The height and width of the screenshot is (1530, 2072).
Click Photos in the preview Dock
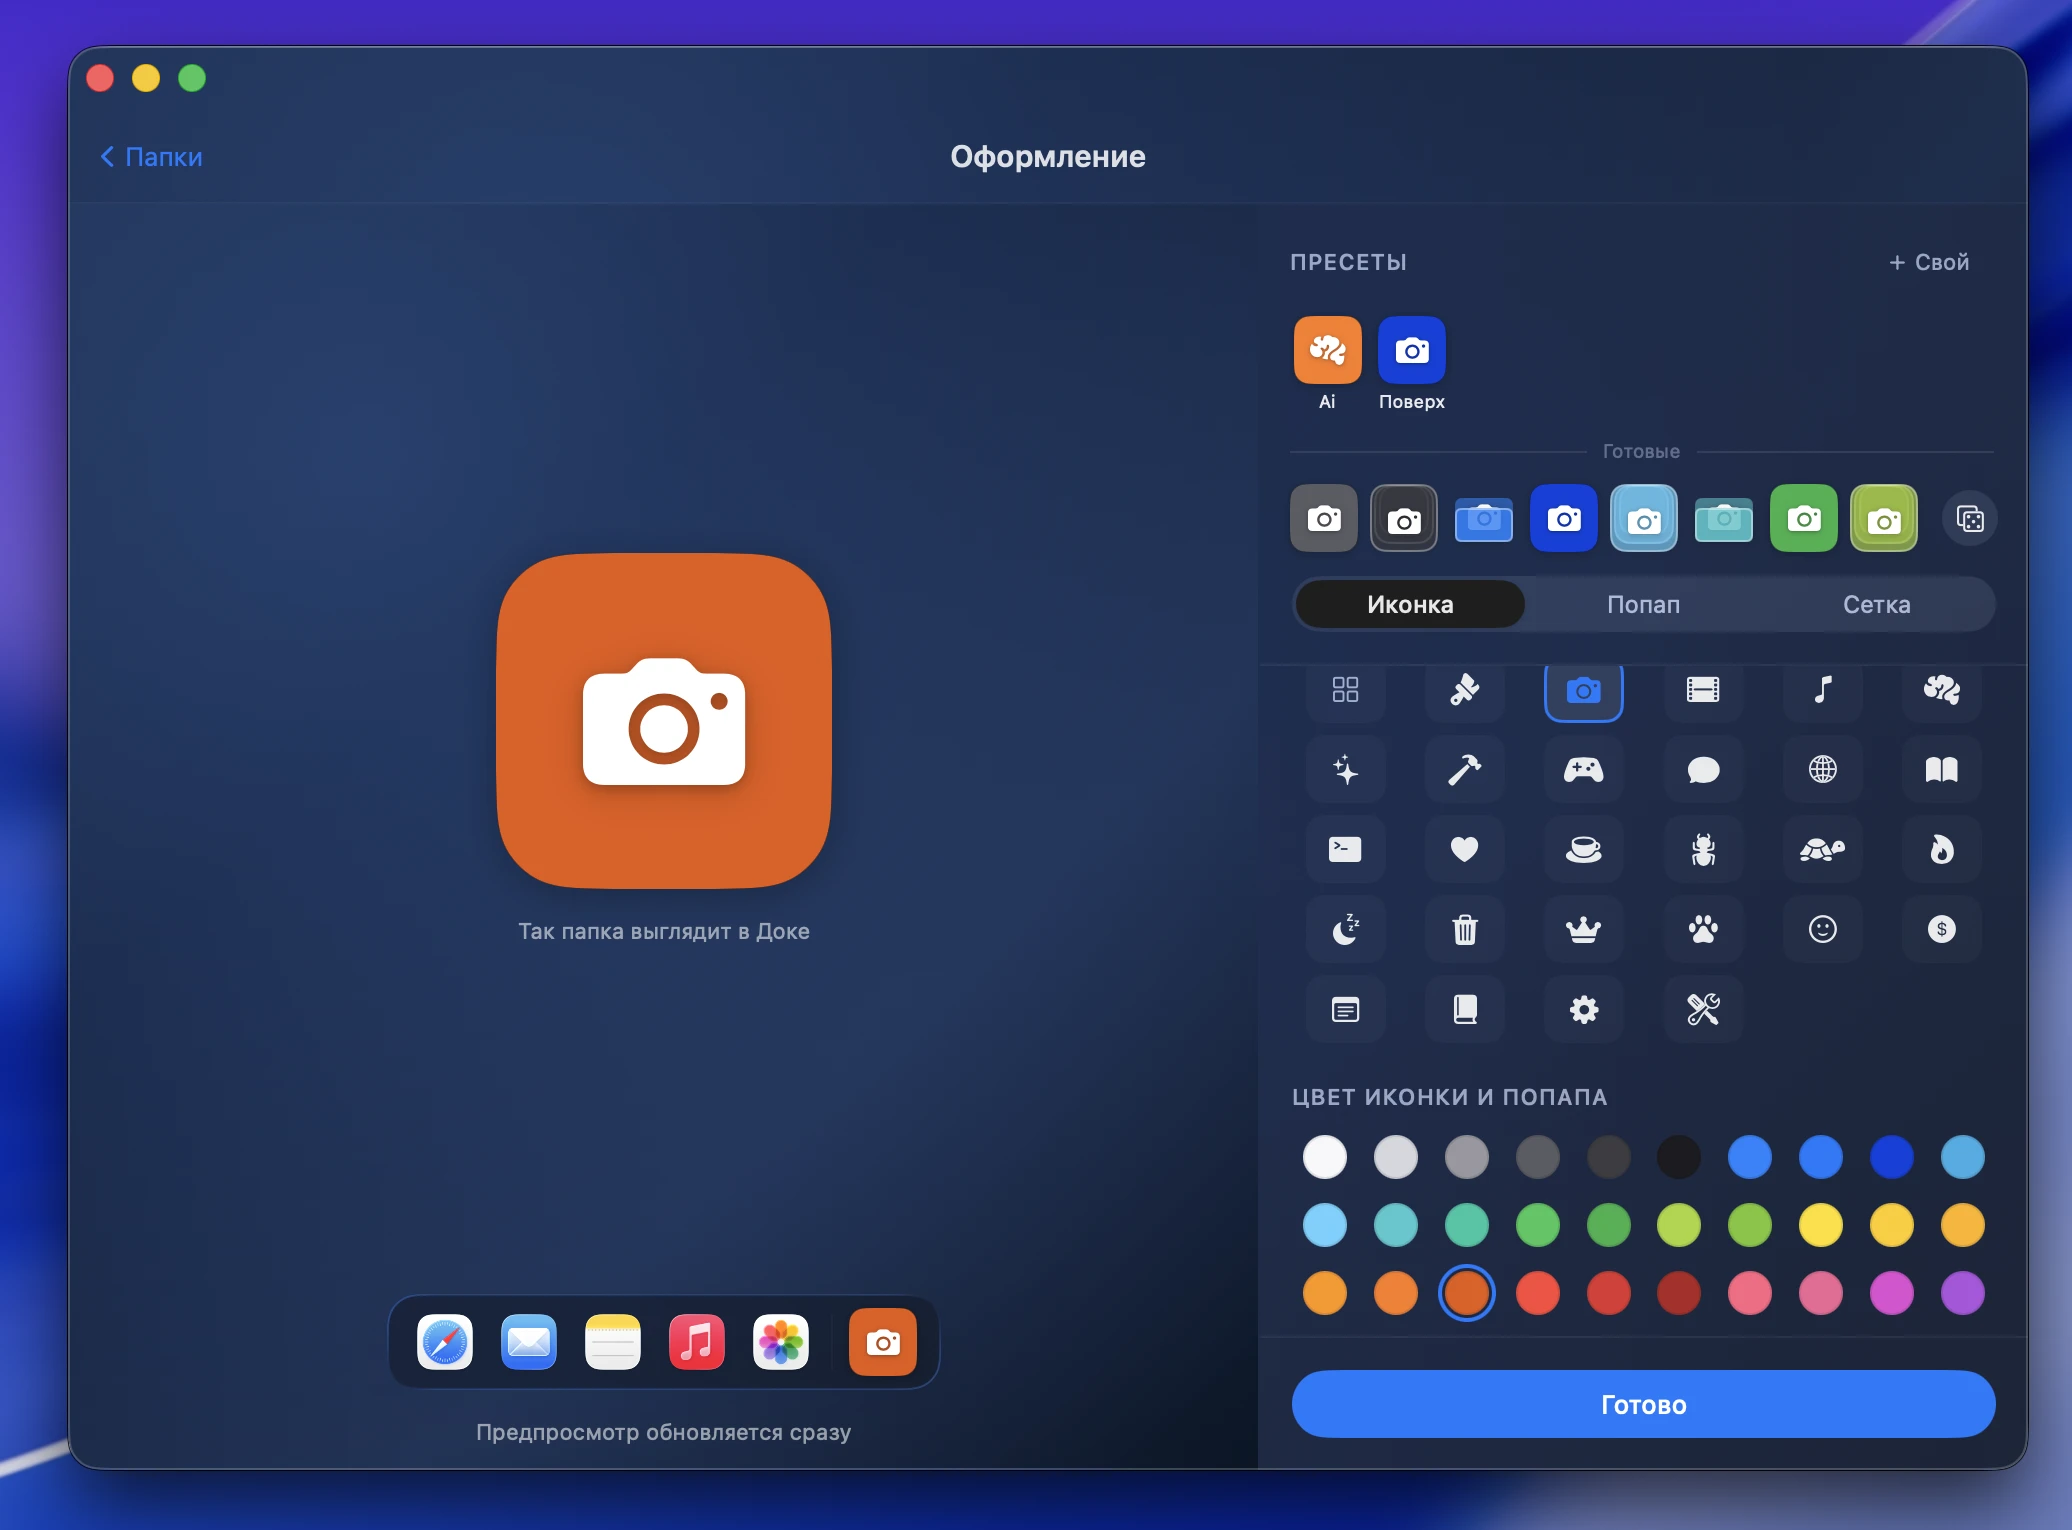[781, 1342]
